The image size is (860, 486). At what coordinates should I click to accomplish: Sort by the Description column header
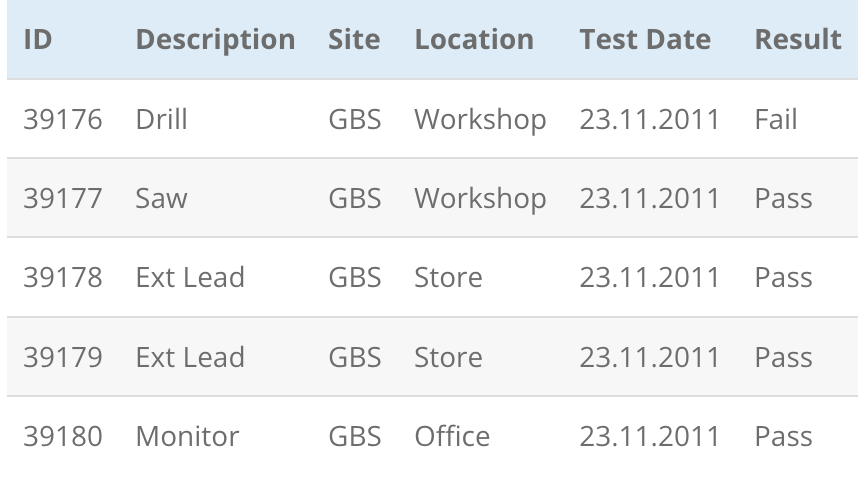(215, 39)
